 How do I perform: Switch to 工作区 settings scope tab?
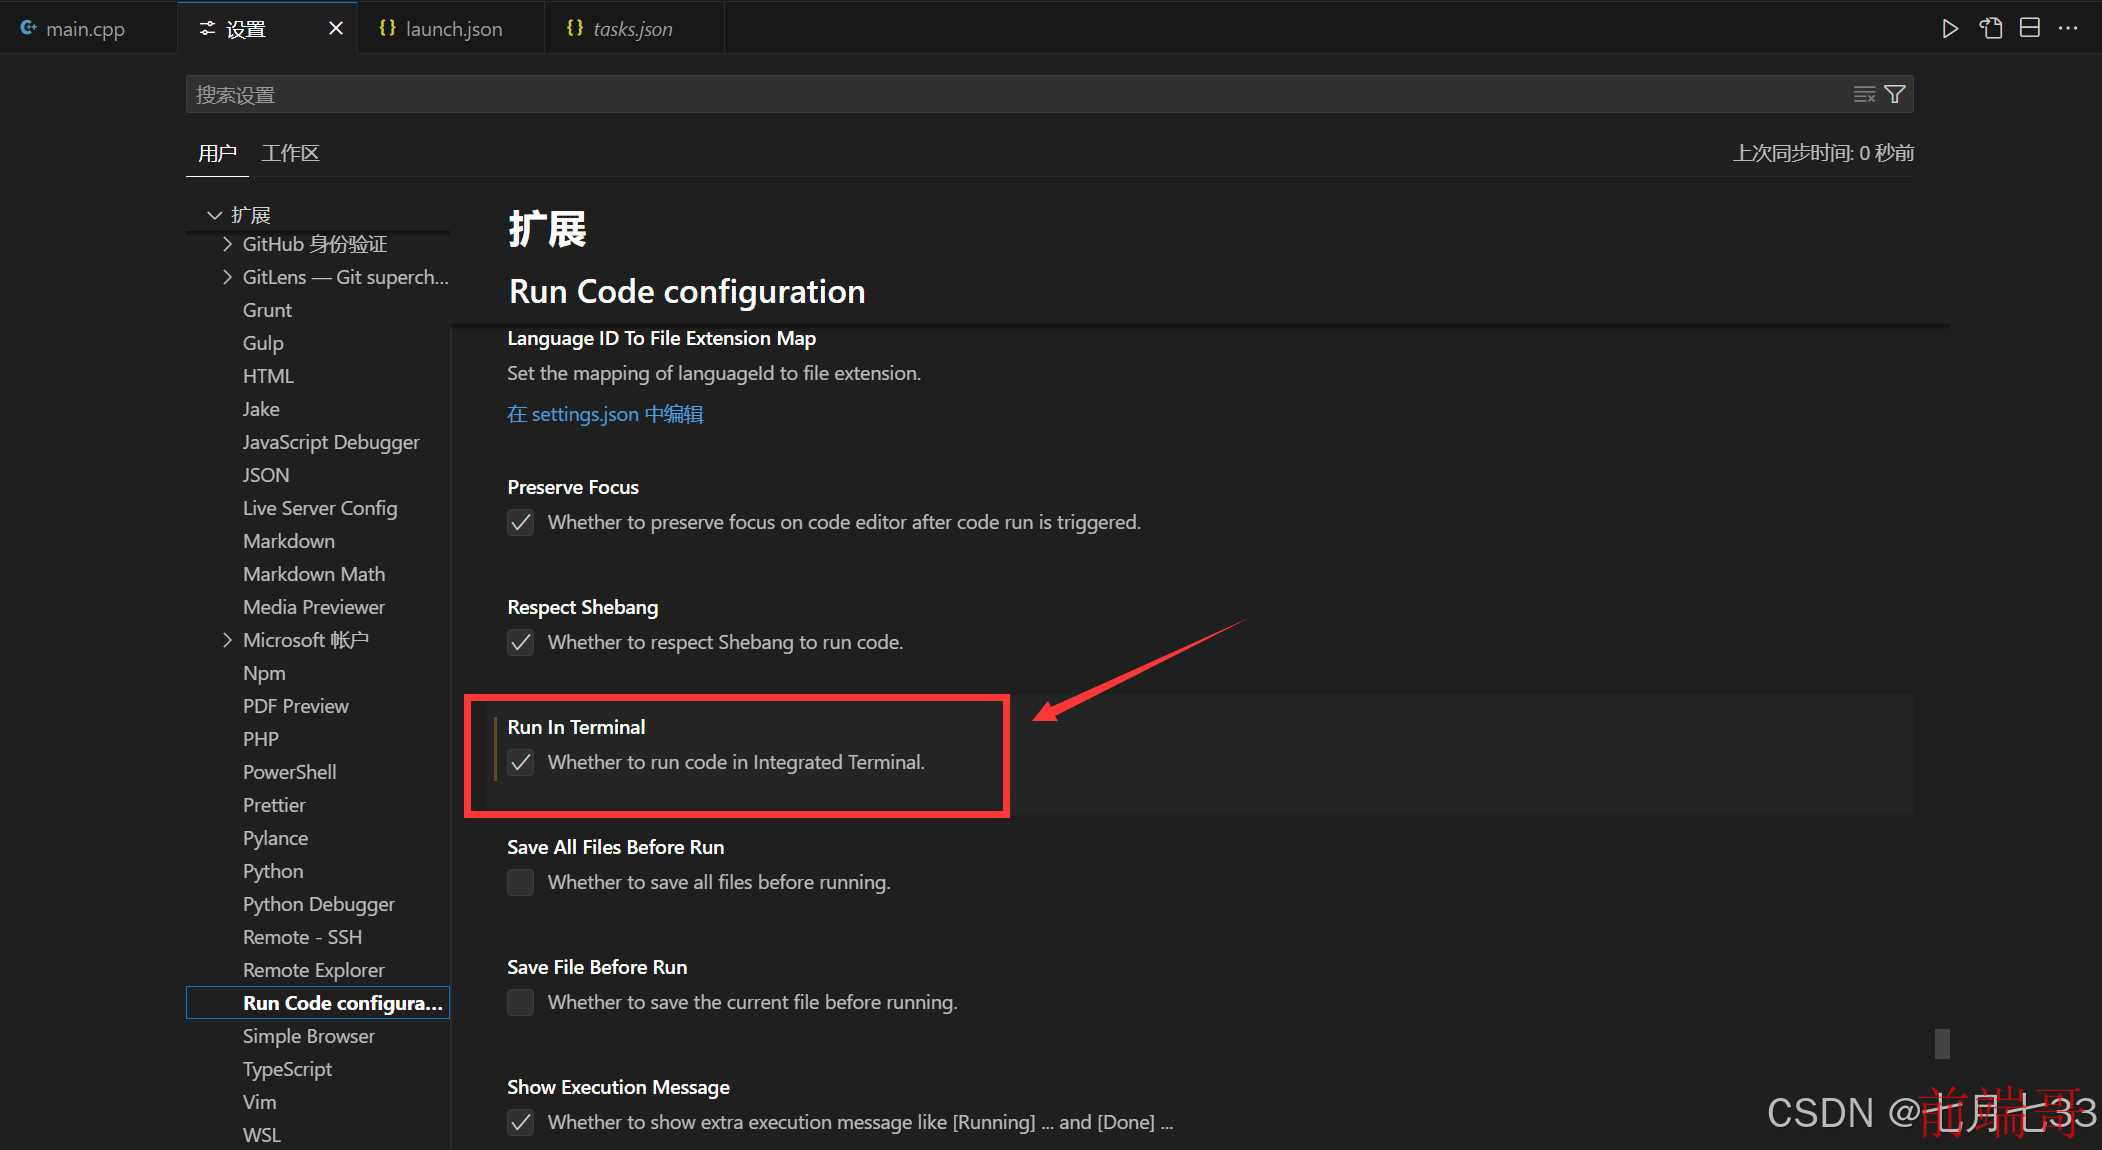290,153
